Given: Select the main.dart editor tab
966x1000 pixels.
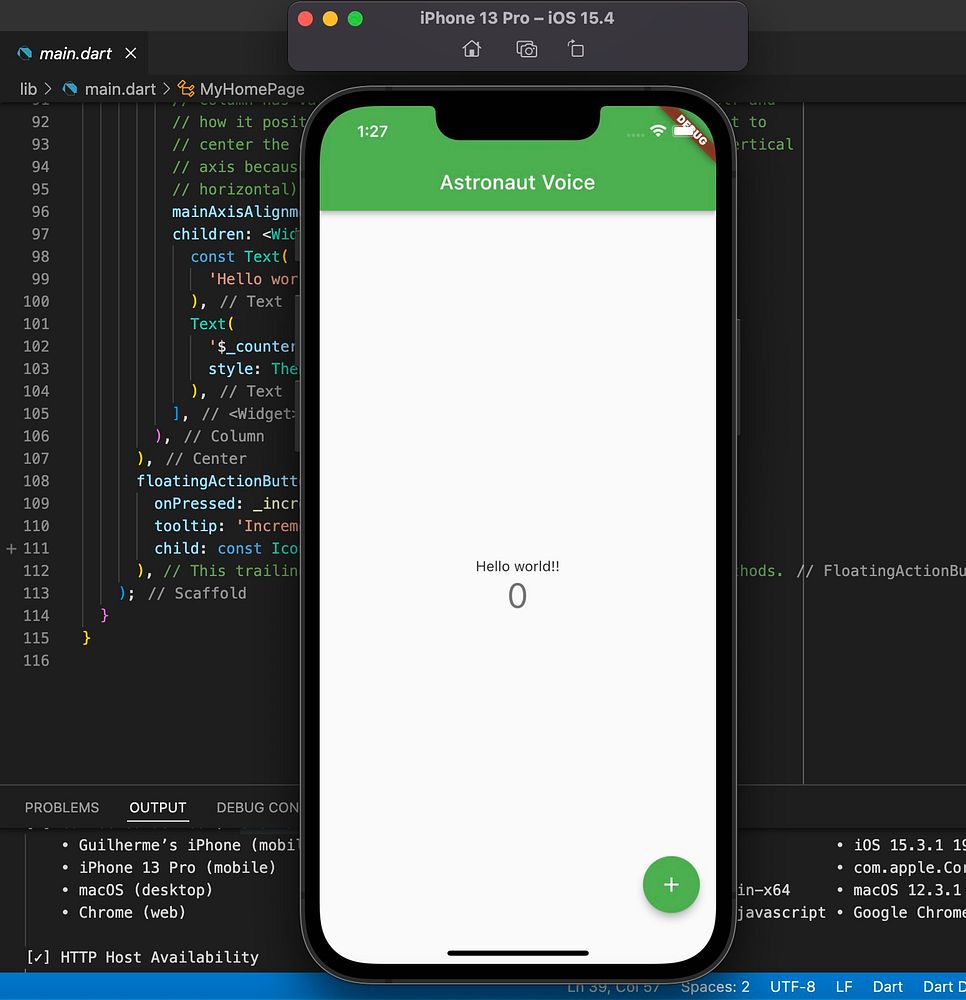Looking at the screenshot, I should tap(75, 54).
